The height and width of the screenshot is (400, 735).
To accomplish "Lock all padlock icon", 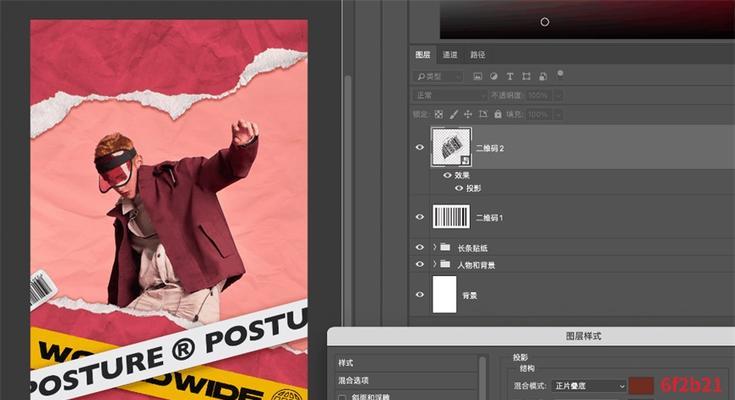I will [498, 114].
